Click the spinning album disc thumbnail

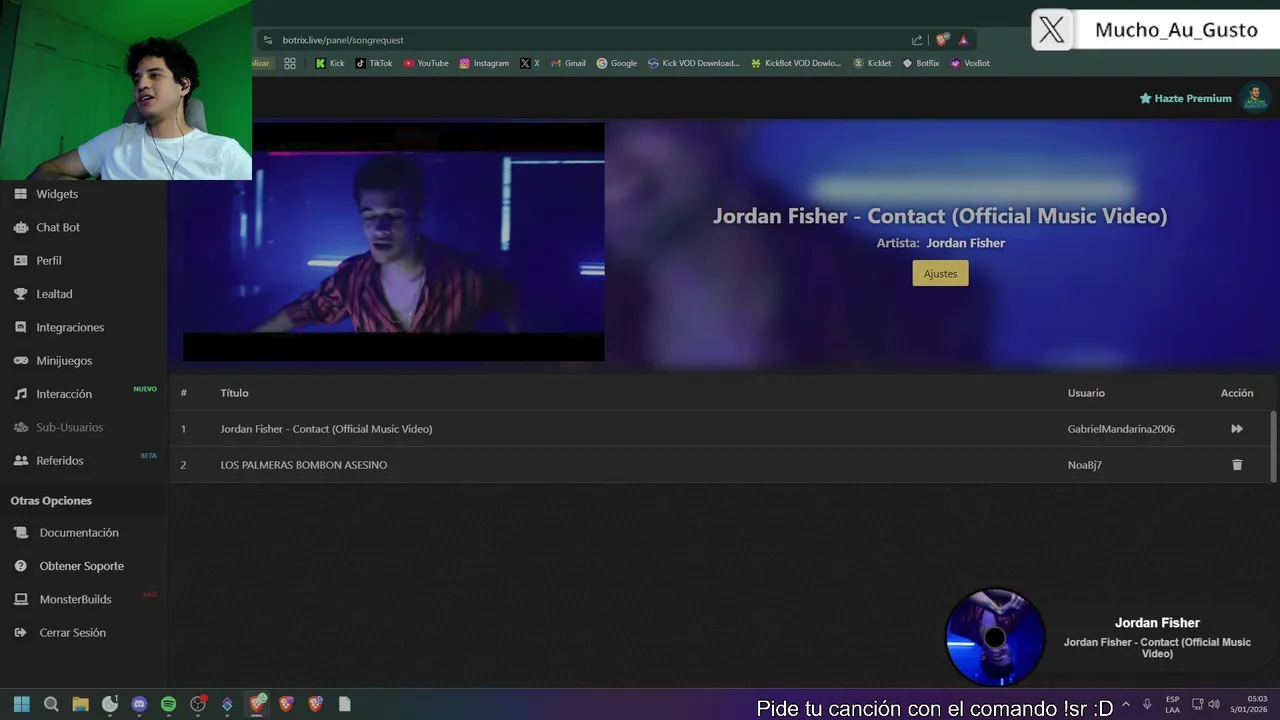point(995,637)
